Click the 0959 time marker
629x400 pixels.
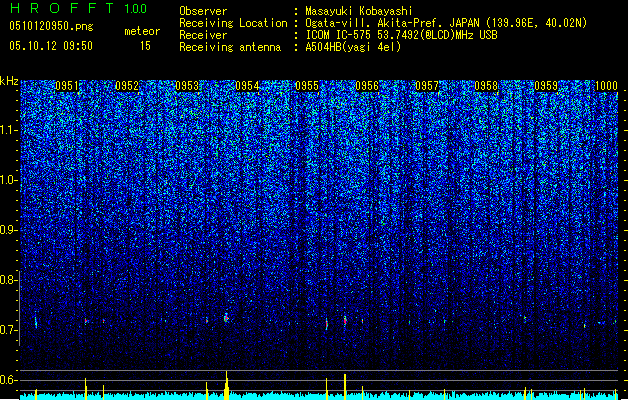546,85
